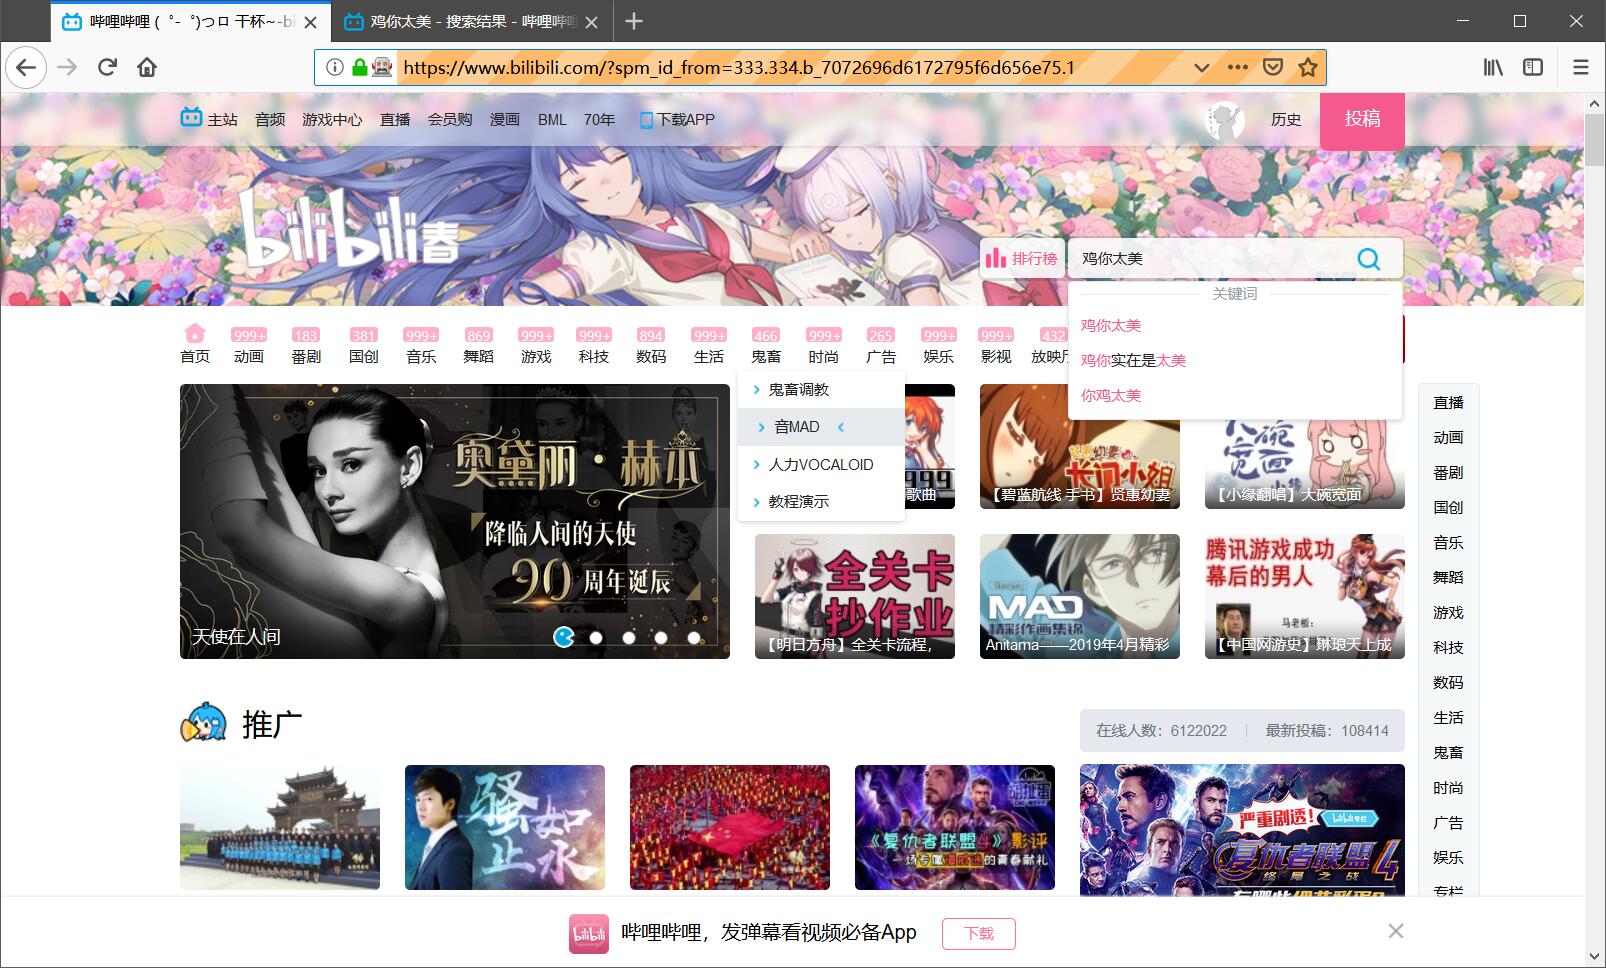The width and height of the screenshot is (1606, 968).
Task: Click the user avatar icon
Action: 1225,120
